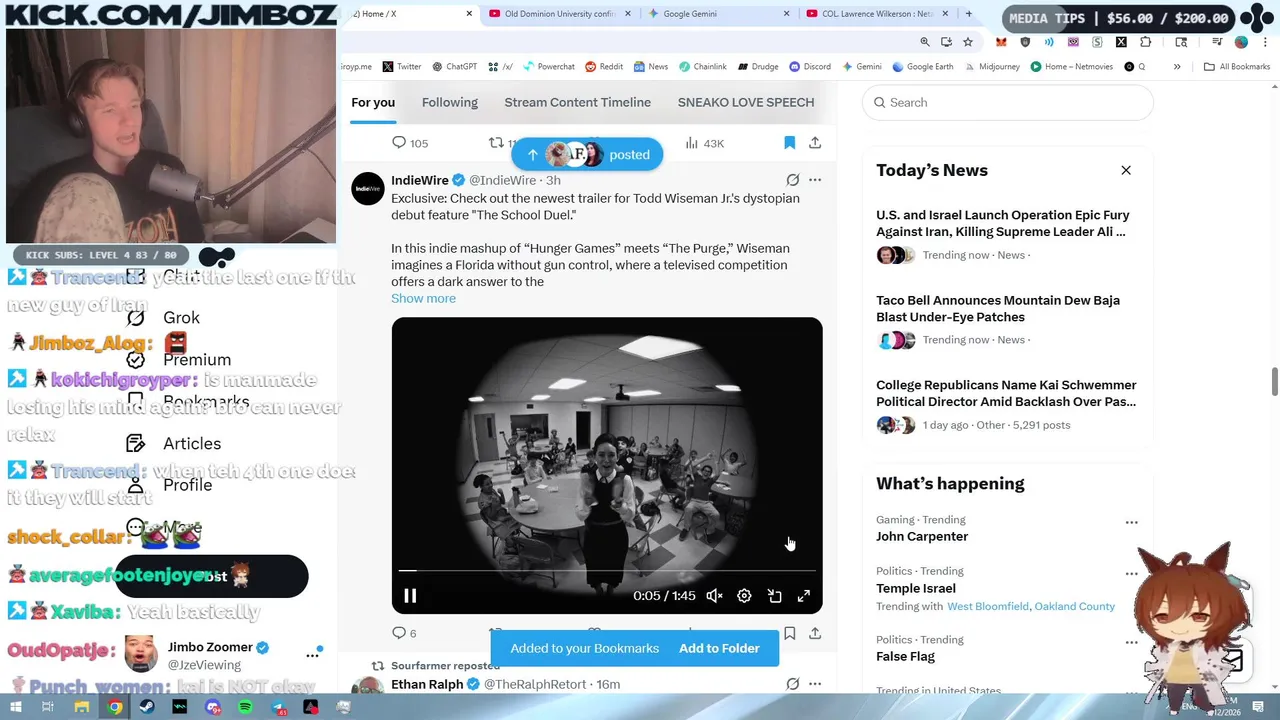Open ChatGPT bookmark in bookmarks bar
The width and height of the screenshot is (1280, 720).
pos(454,66)
